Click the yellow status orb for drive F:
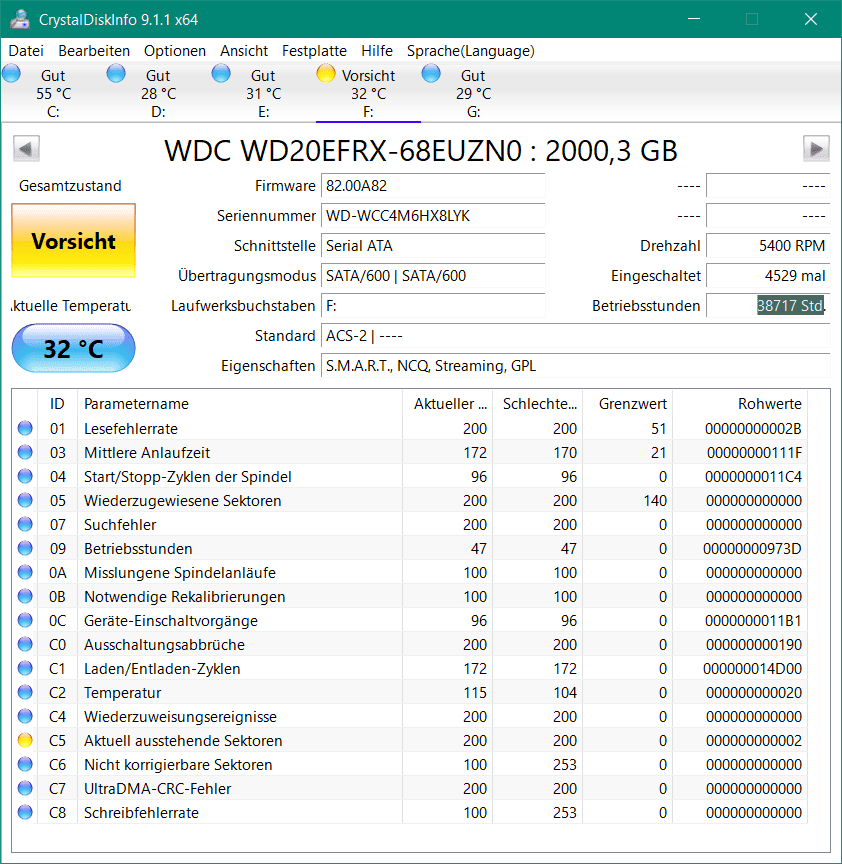This screenshot has width=842, height=864. coord(326,73)
